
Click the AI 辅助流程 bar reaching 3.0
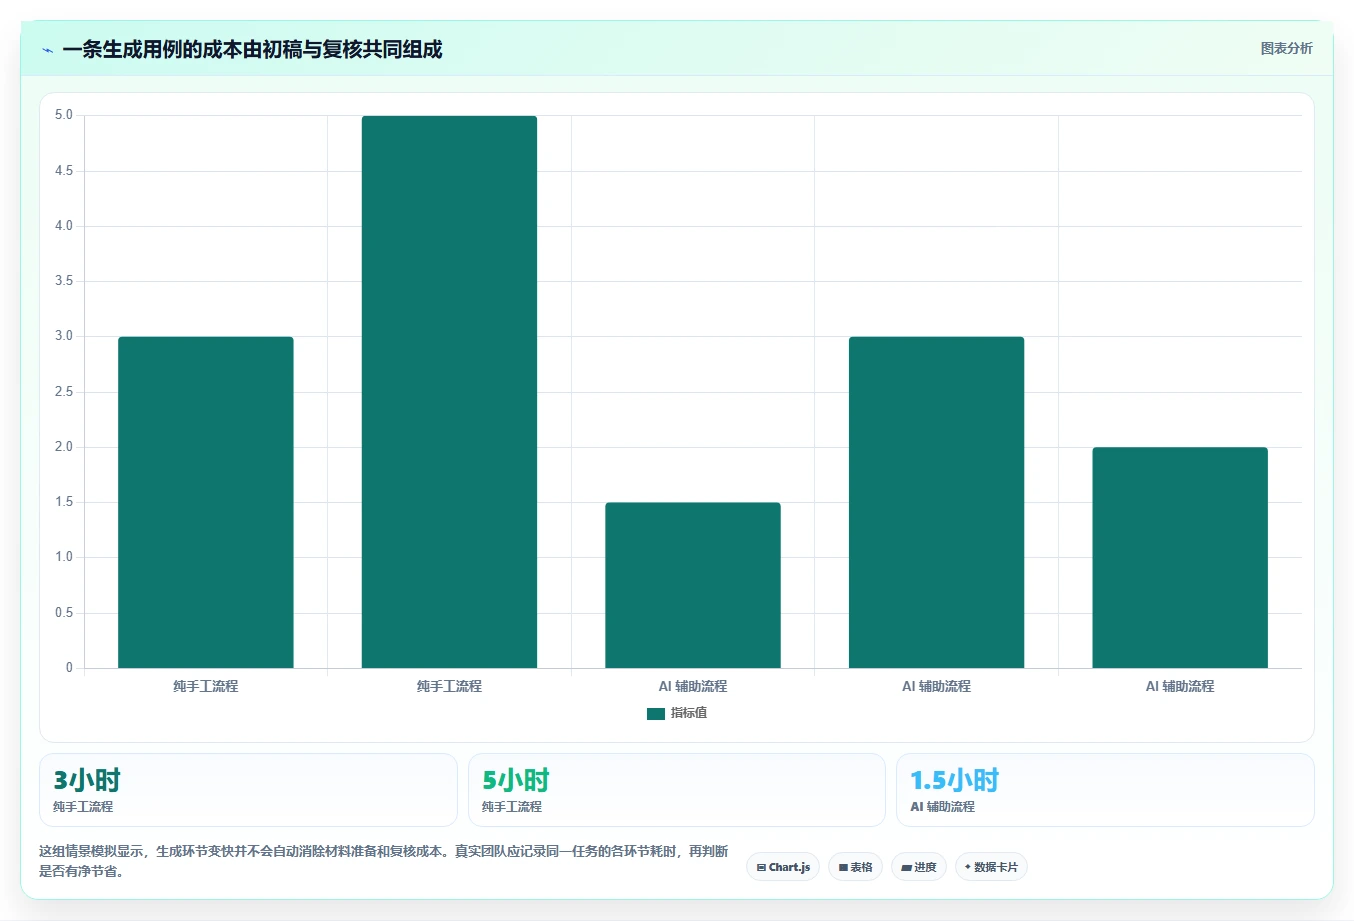pos(937,502)
